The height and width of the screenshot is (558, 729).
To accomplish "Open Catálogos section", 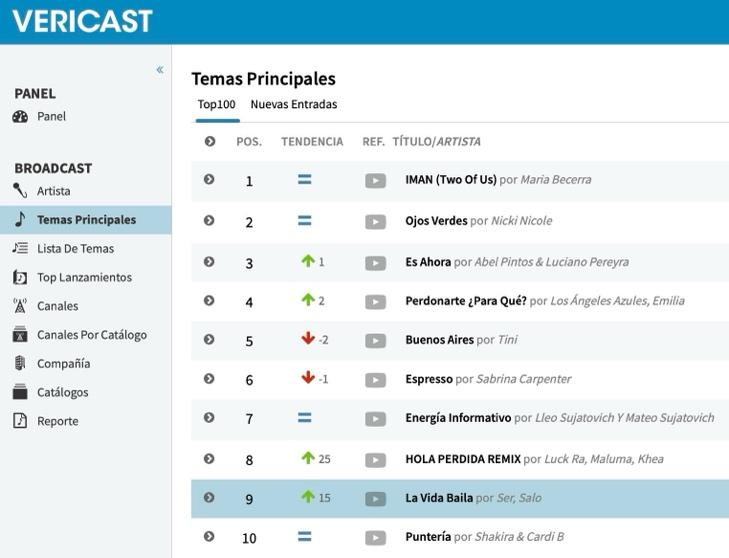I will click(63, 393).
